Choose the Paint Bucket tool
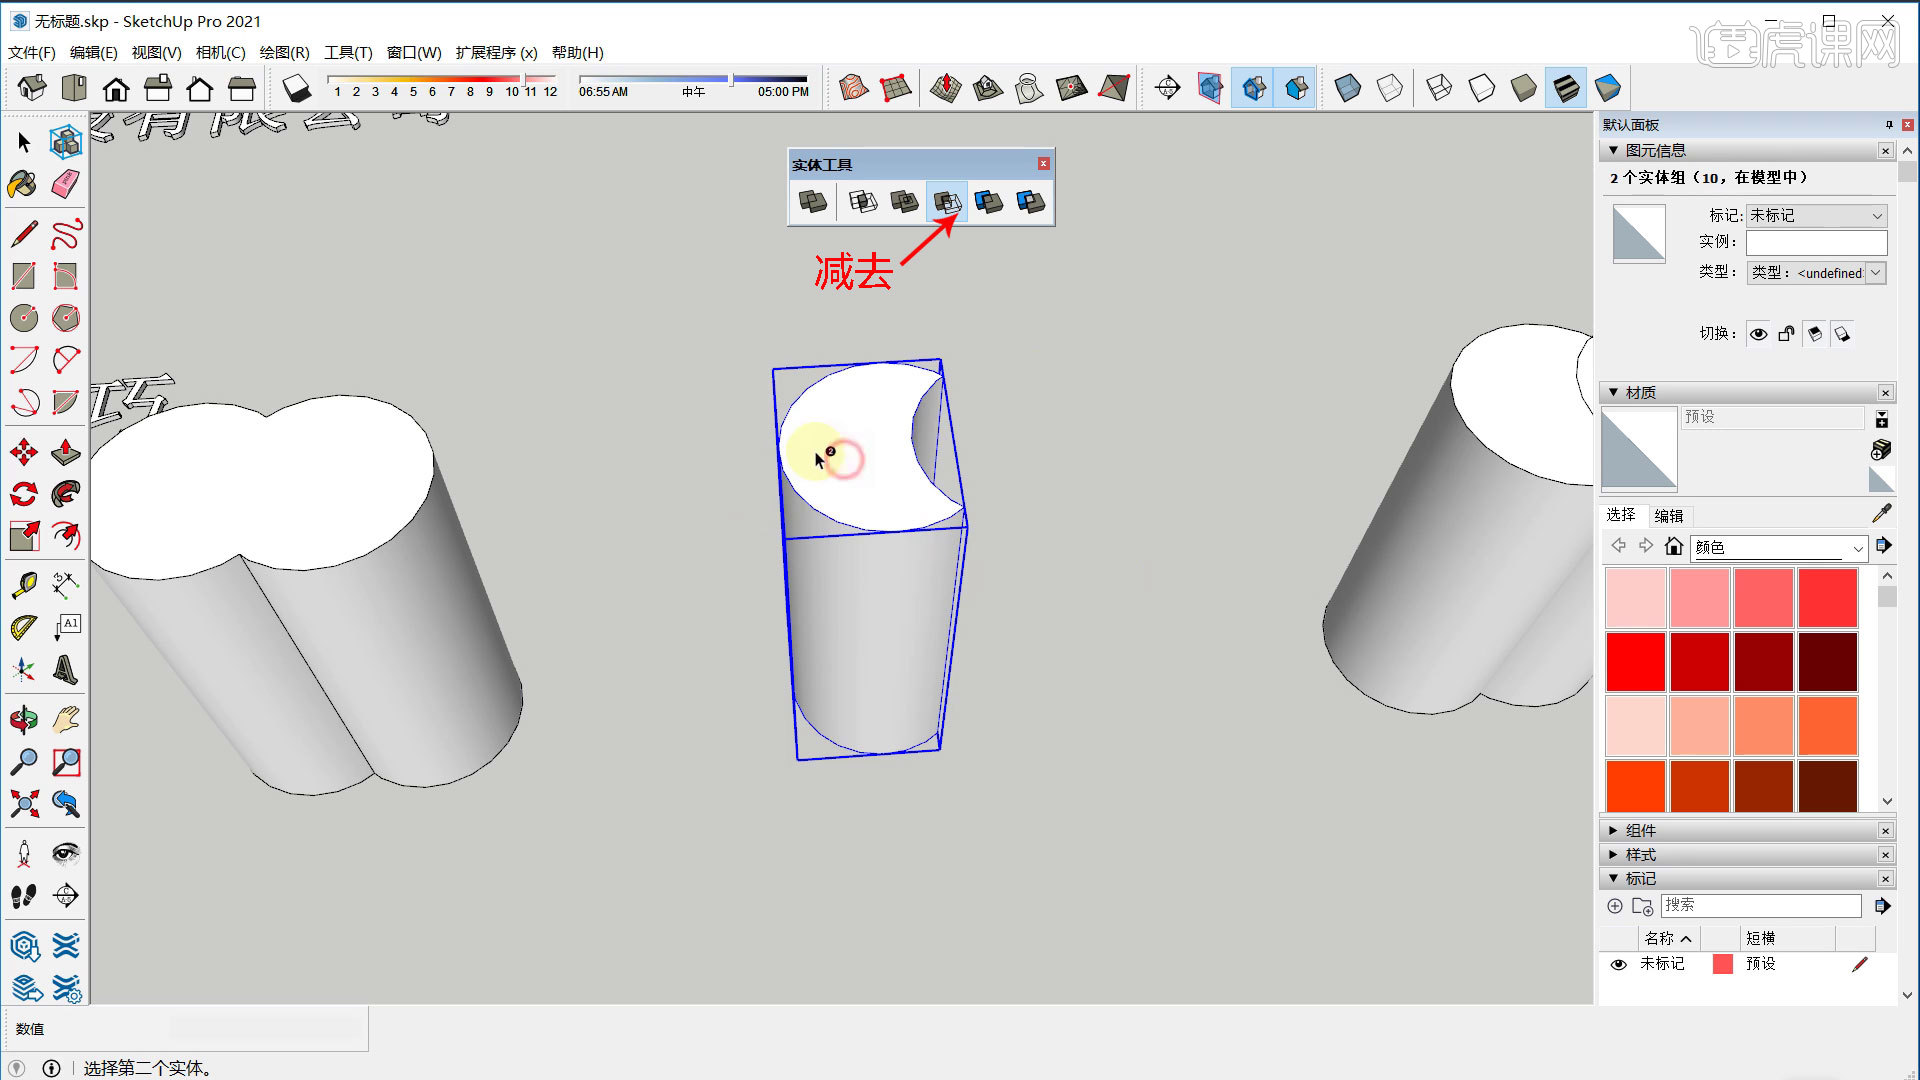 point(24,184)
